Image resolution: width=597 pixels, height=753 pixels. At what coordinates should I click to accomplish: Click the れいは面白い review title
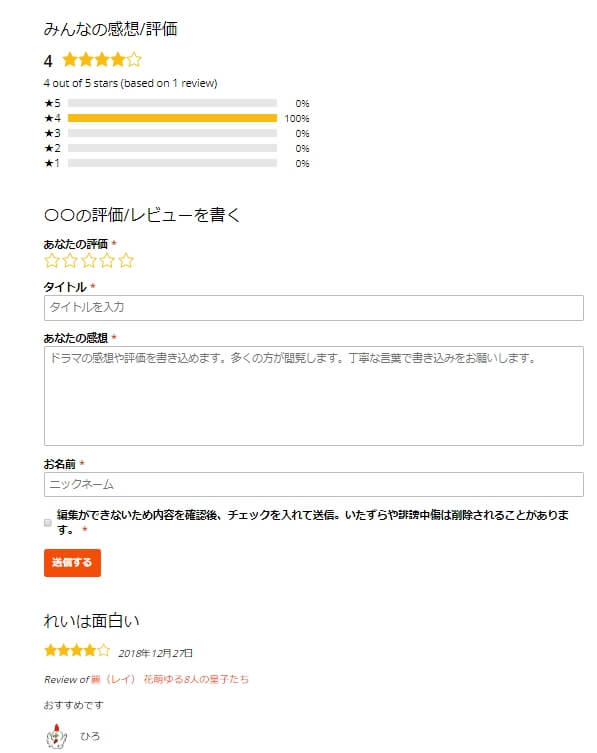[91, 621]
